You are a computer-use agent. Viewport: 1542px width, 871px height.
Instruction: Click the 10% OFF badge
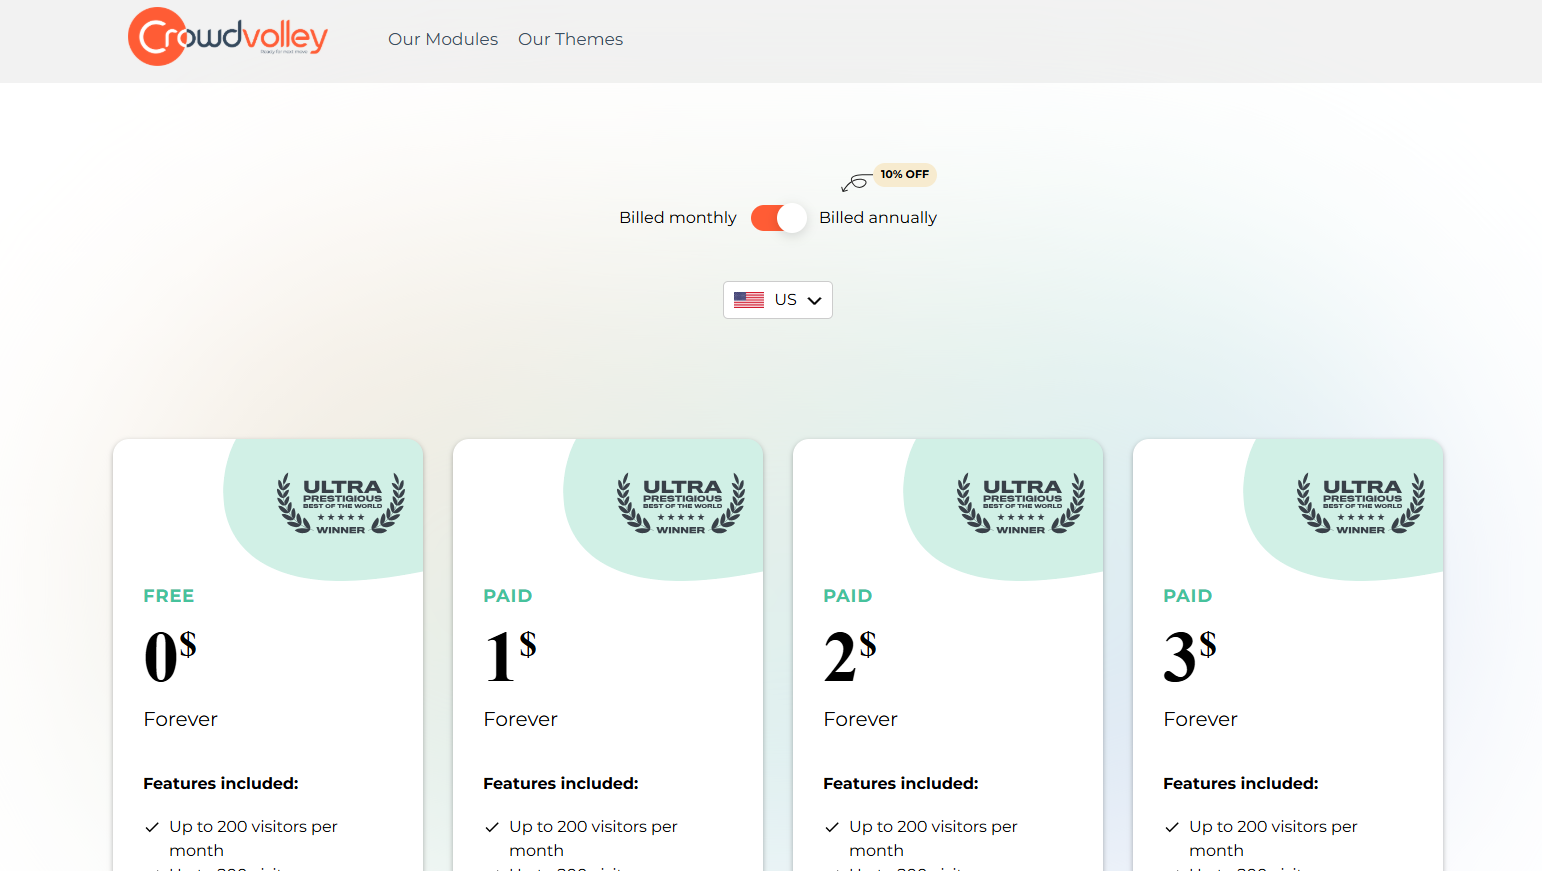[x=904, y=174]
